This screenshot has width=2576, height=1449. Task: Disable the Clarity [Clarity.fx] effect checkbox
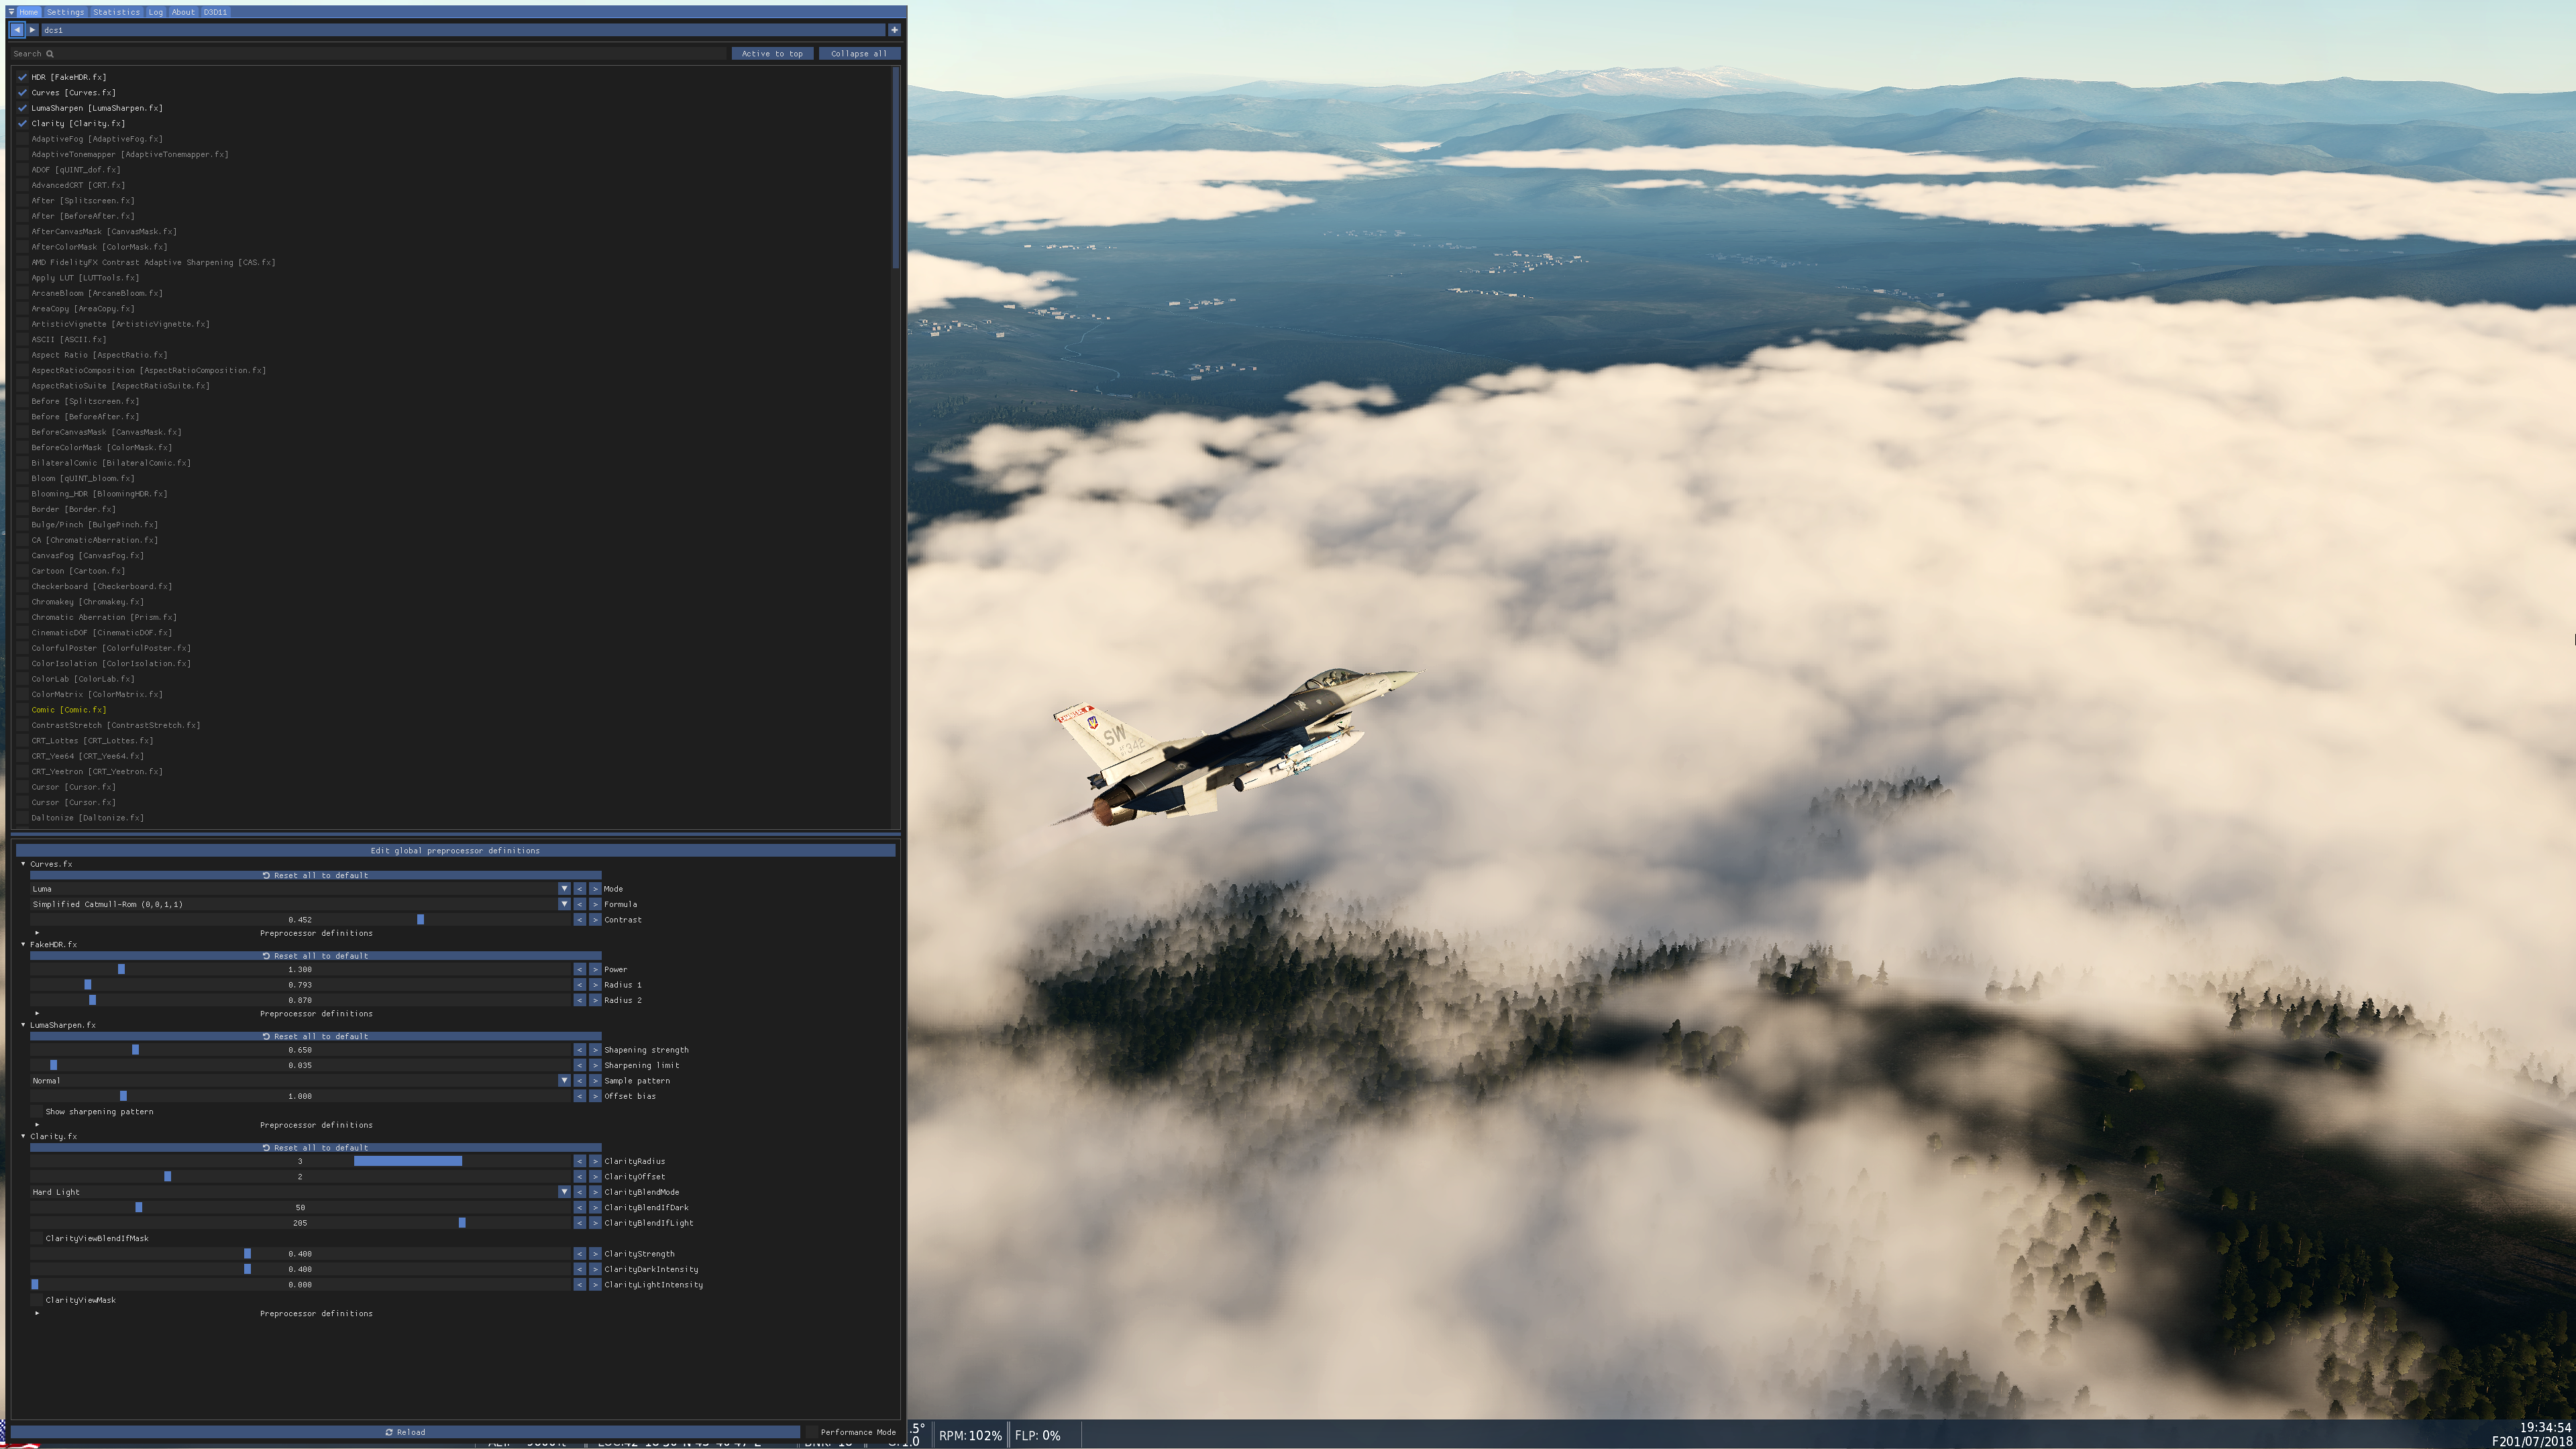[22, 124]
